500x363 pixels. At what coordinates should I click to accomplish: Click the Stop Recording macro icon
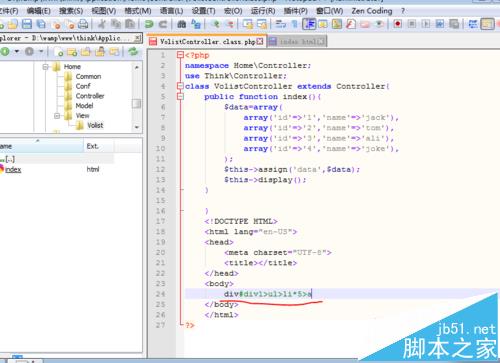click(412, 24)
